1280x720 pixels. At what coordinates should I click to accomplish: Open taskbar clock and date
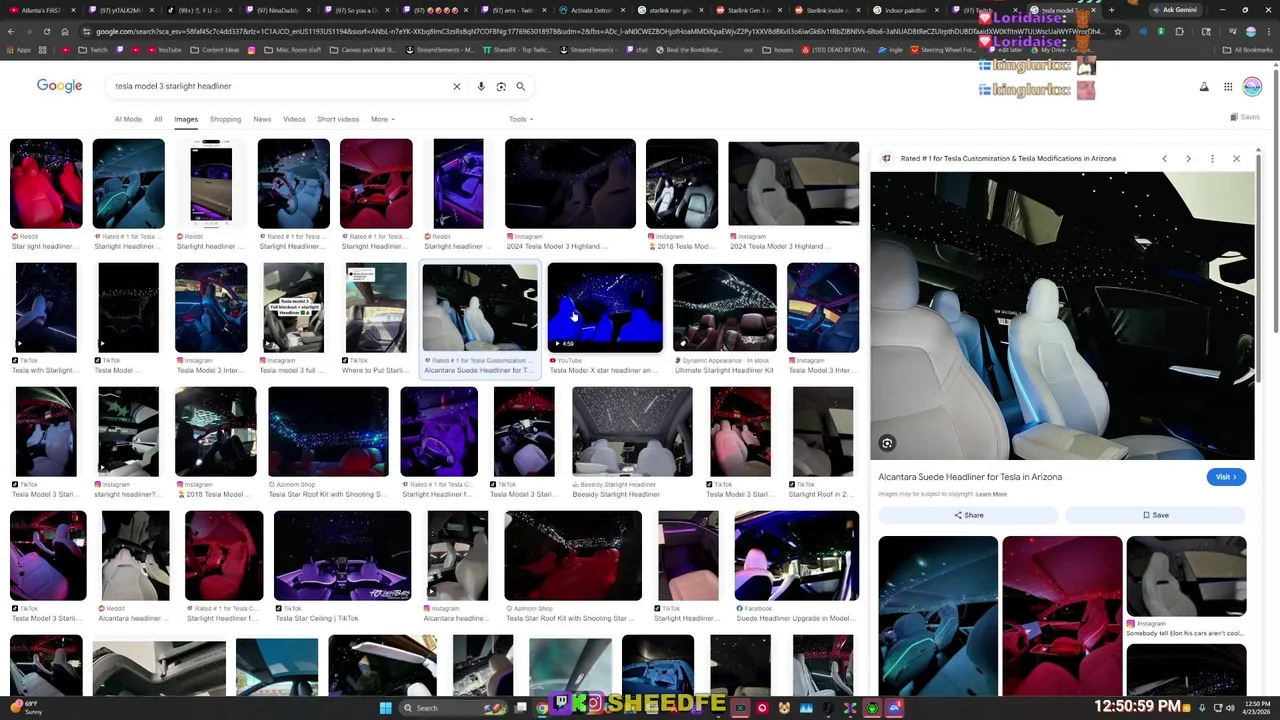coord(1258,708)
